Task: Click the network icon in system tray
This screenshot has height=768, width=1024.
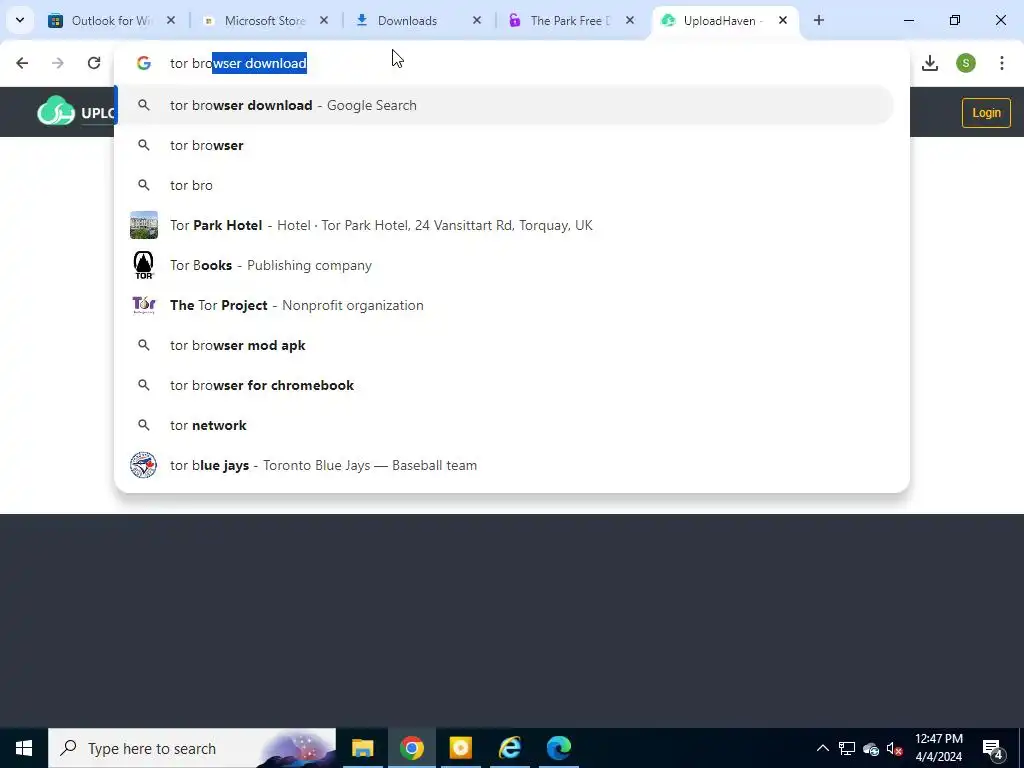Action: click(x=847, y=748)
